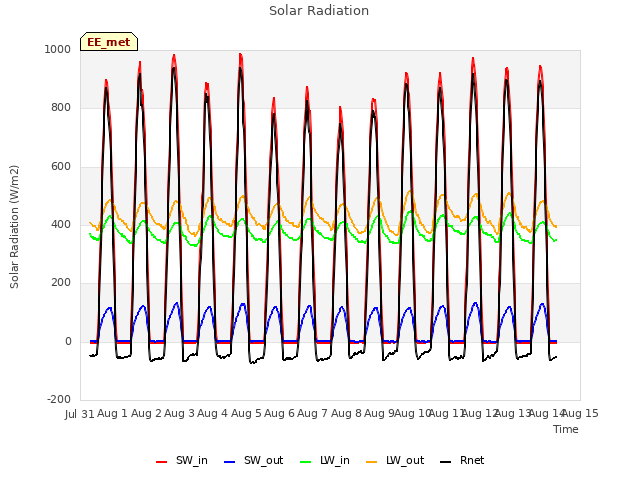640x480 pixels.
Task: Click the Aug 5 x-axis tick label
Action: pos(246,413)
